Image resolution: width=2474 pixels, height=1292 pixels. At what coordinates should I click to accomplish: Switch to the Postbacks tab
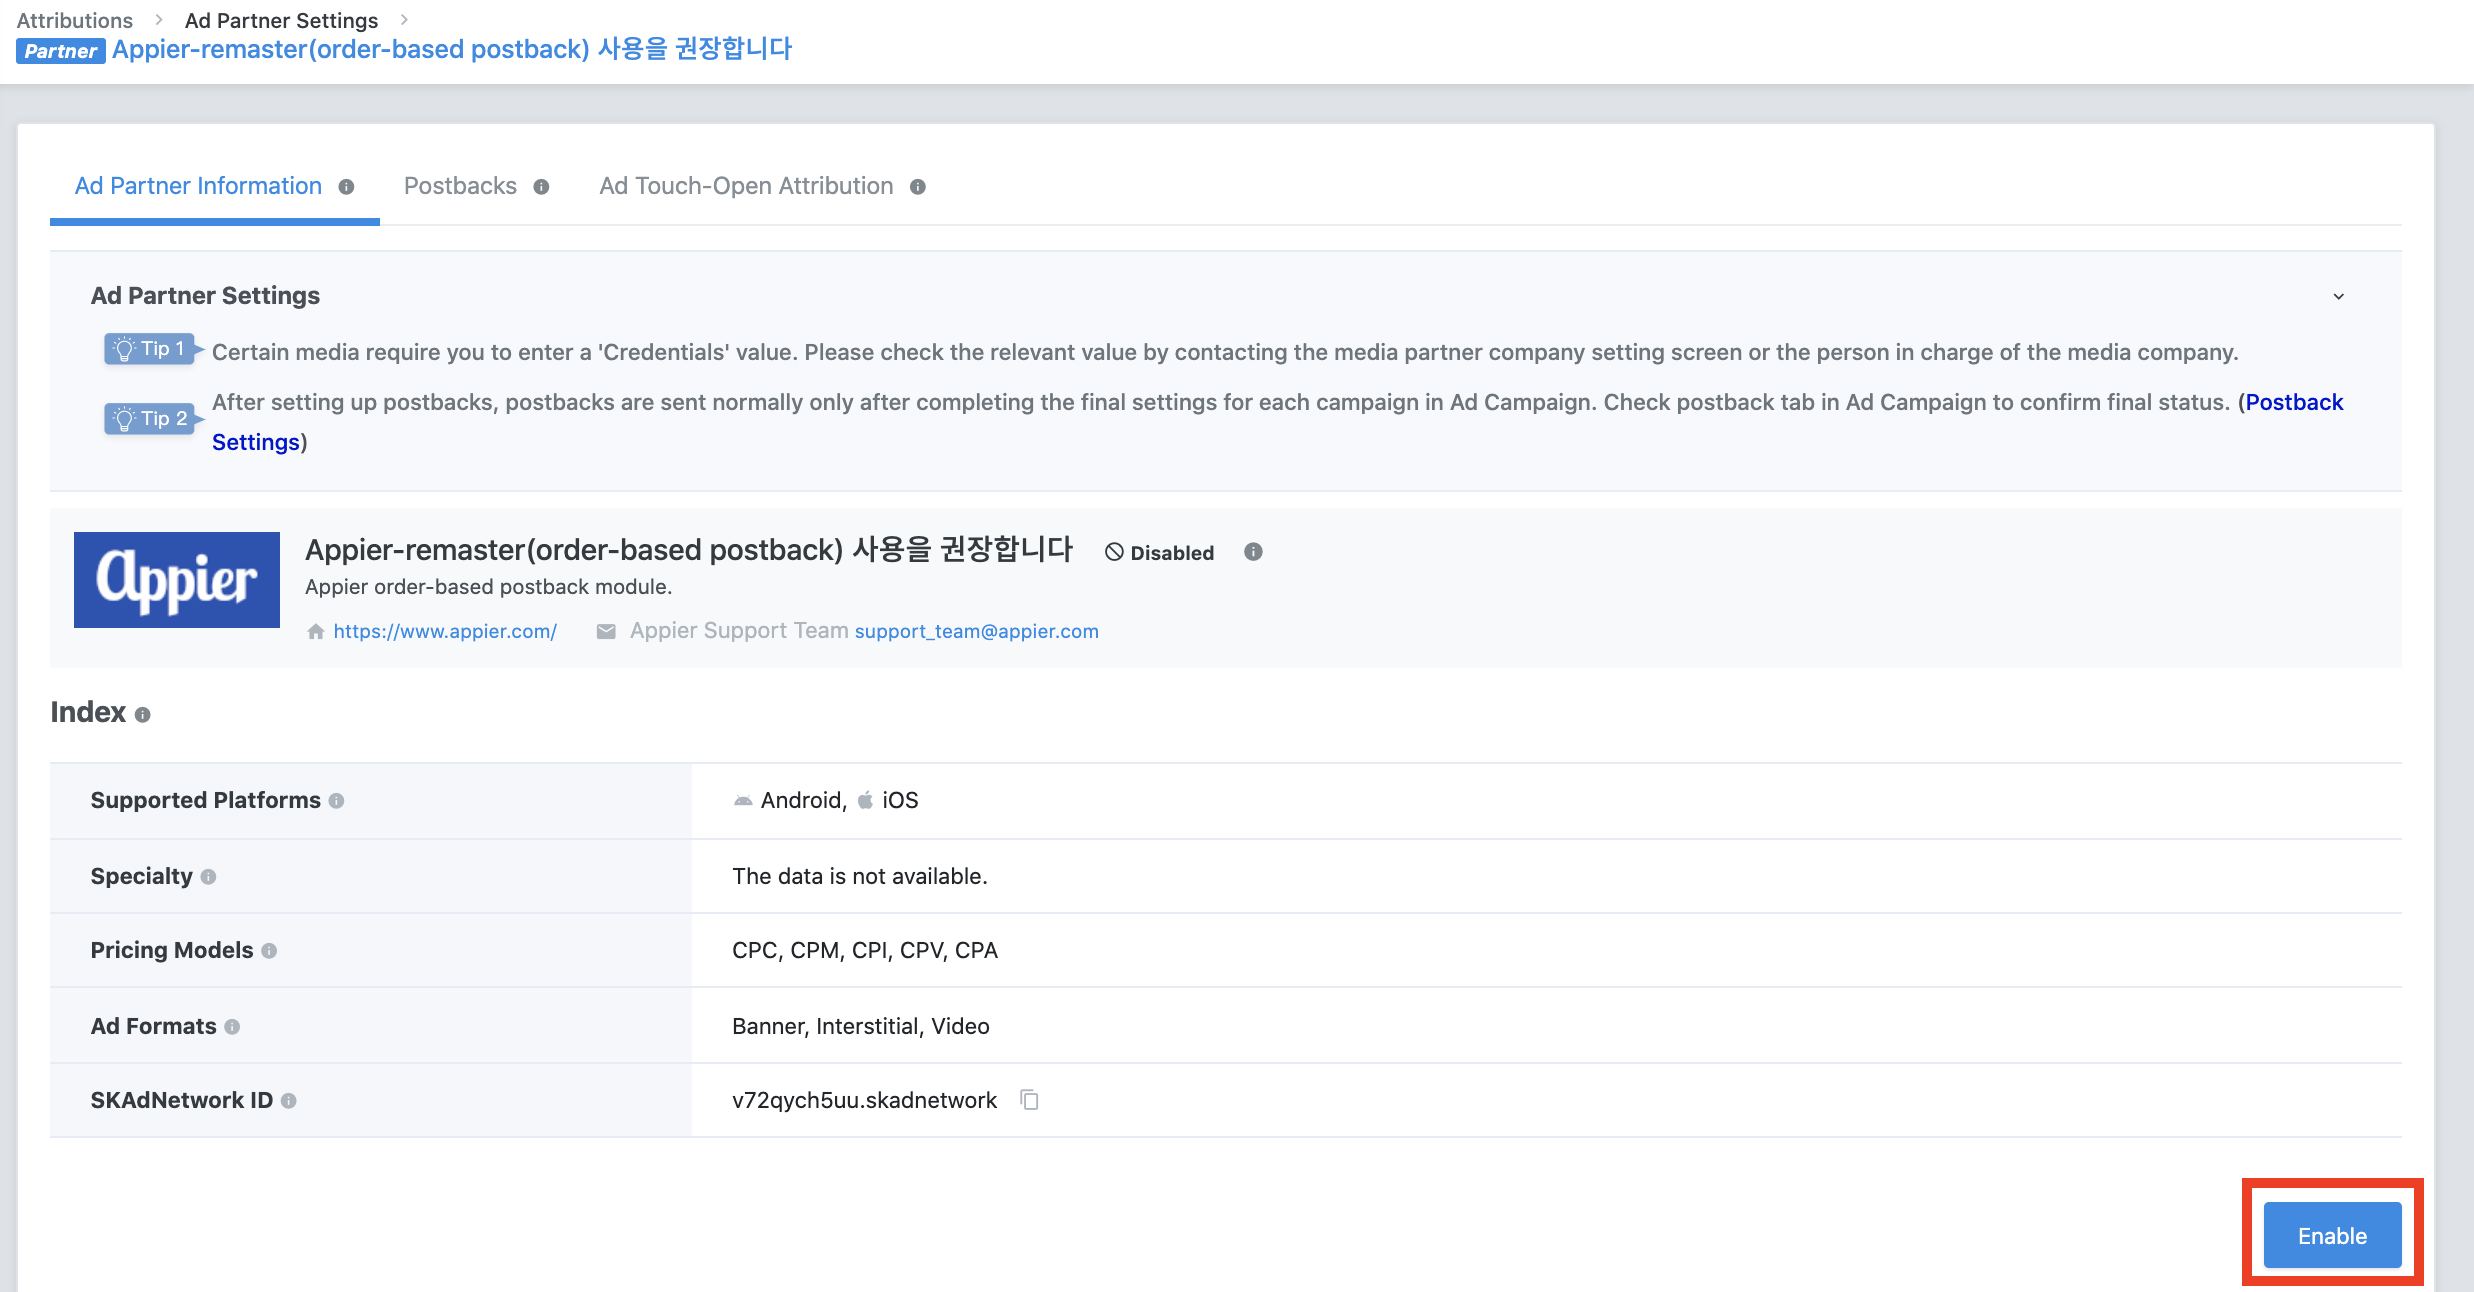click(x=460, y=186)
